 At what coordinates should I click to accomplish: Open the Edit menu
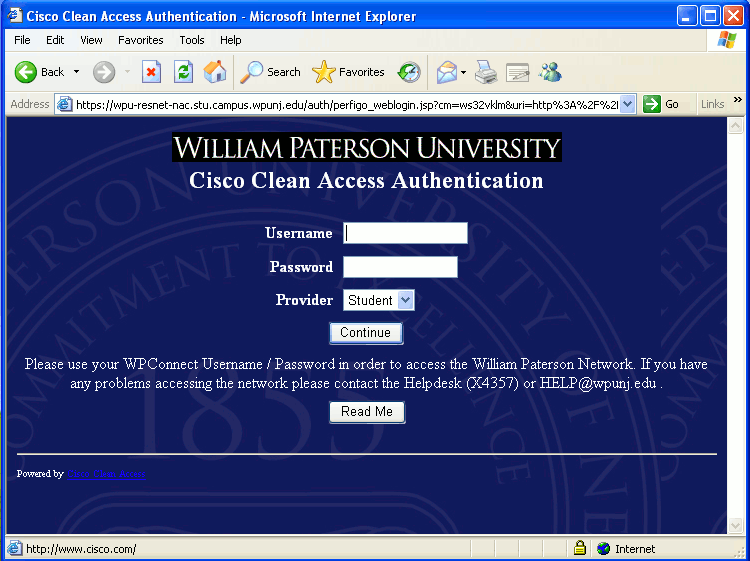pos(55,40)
